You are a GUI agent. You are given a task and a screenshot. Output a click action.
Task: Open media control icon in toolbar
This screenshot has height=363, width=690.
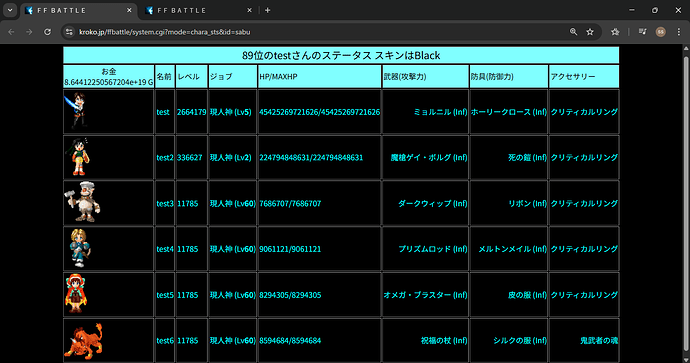[643, 32]
